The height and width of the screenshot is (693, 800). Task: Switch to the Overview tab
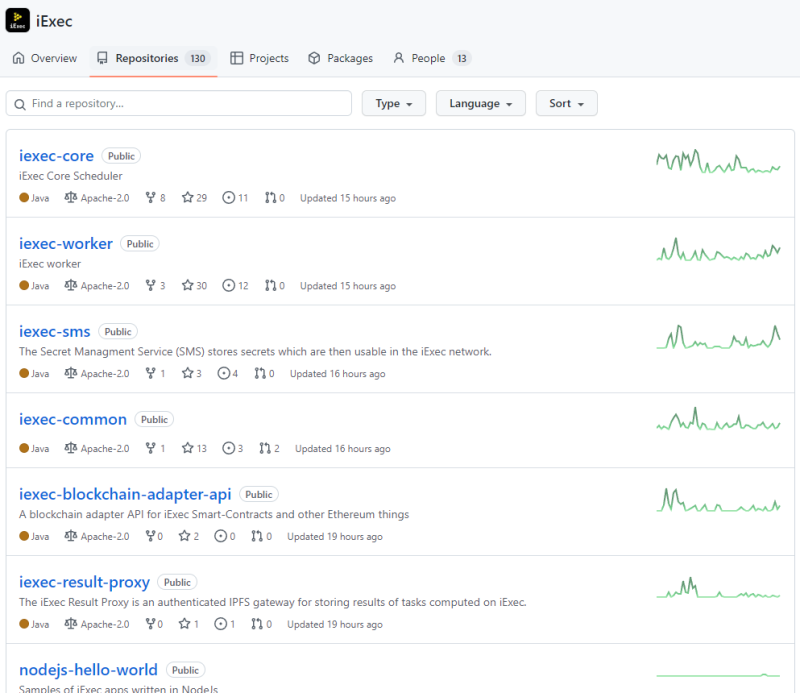pyautogui.click(x=44, y=58)
